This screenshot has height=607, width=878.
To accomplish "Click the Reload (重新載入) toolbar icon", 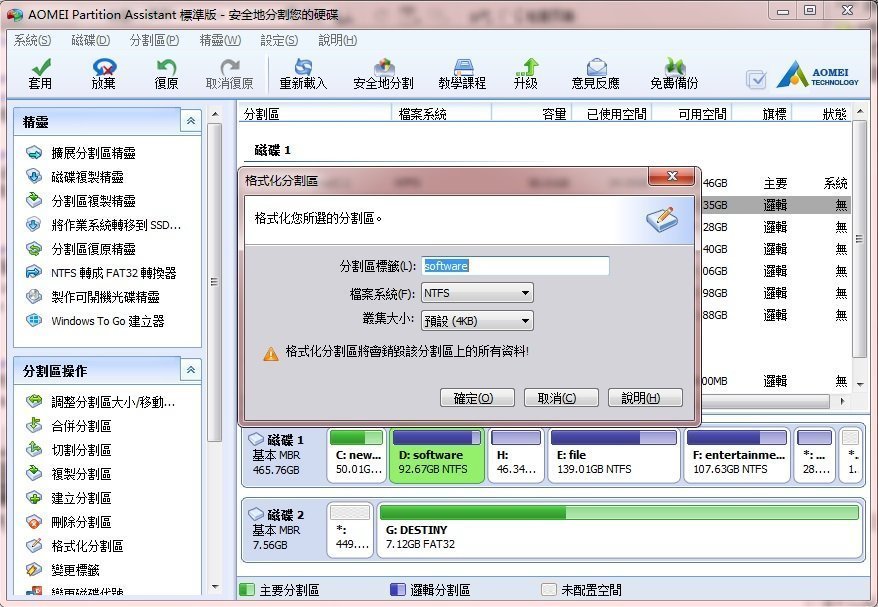I will pos(303,68).
